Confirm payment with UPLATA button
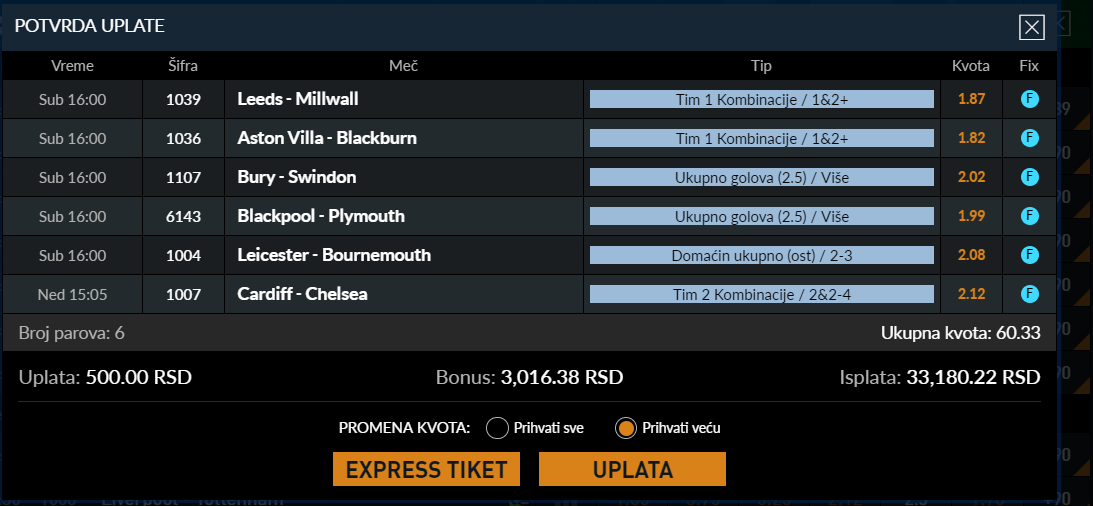The image size is (1093, 506). (x=632, y=469)
